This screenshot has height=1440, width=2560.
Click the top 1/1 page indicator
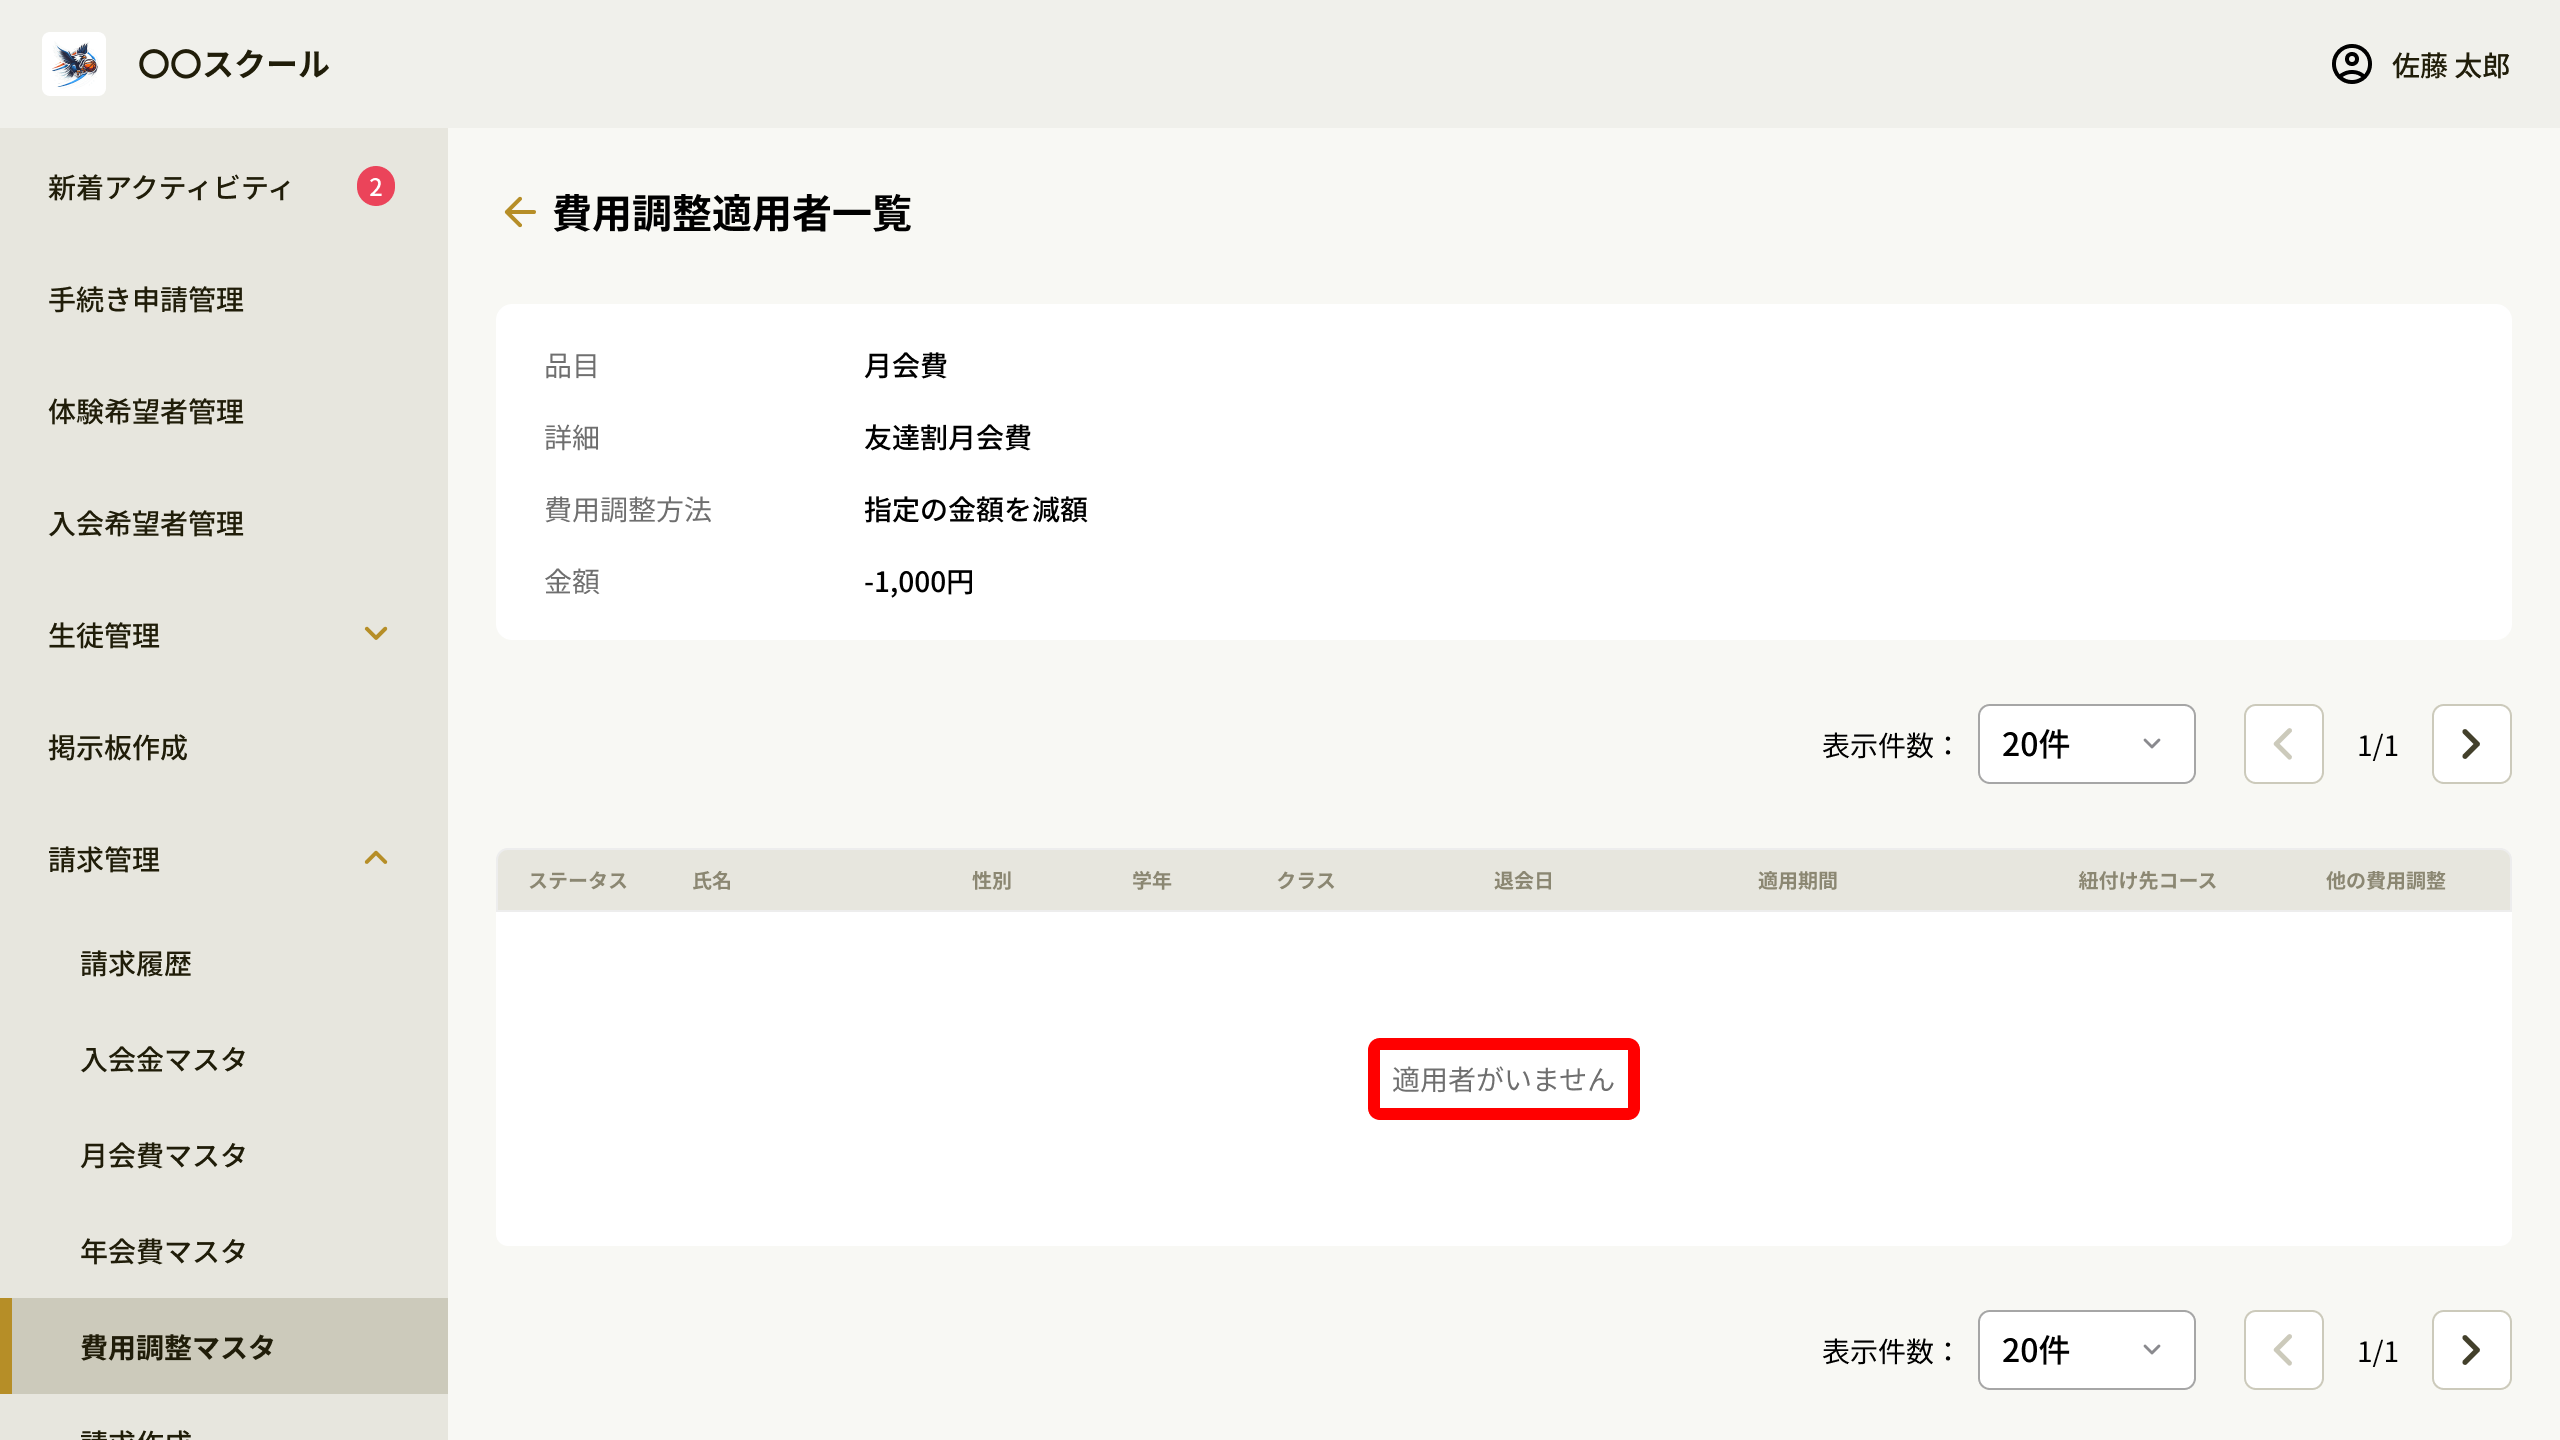[2377, 745]
